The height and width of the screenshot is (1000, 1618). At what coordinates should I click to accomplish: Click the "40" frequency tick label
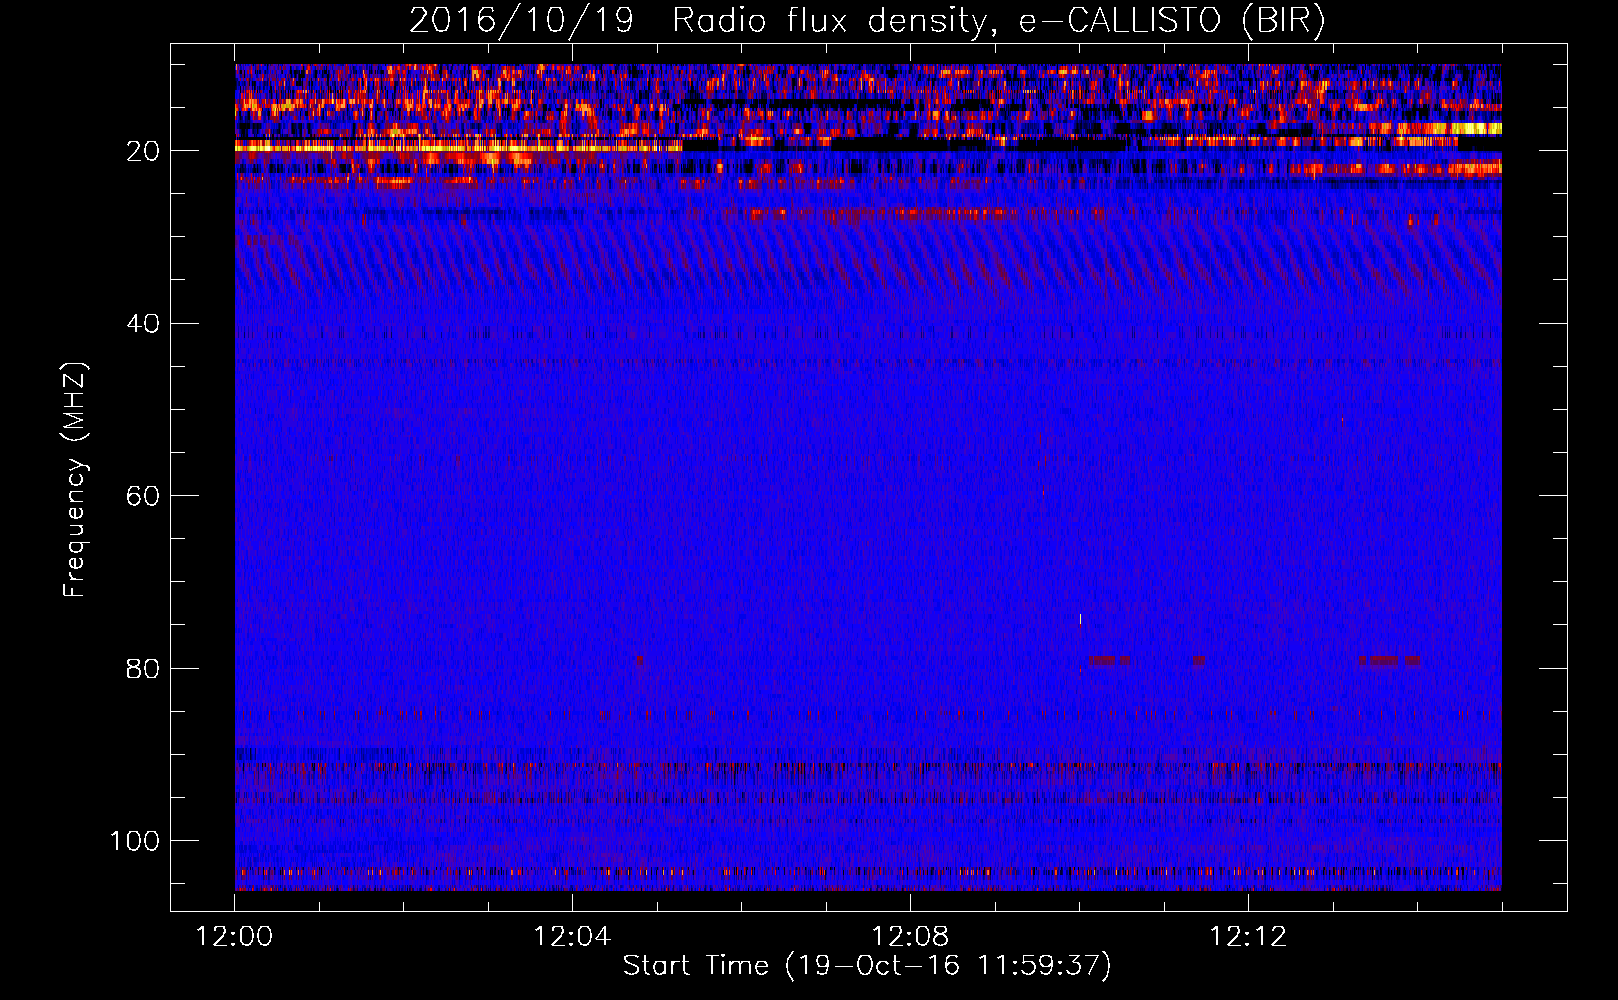pos(143,324)
